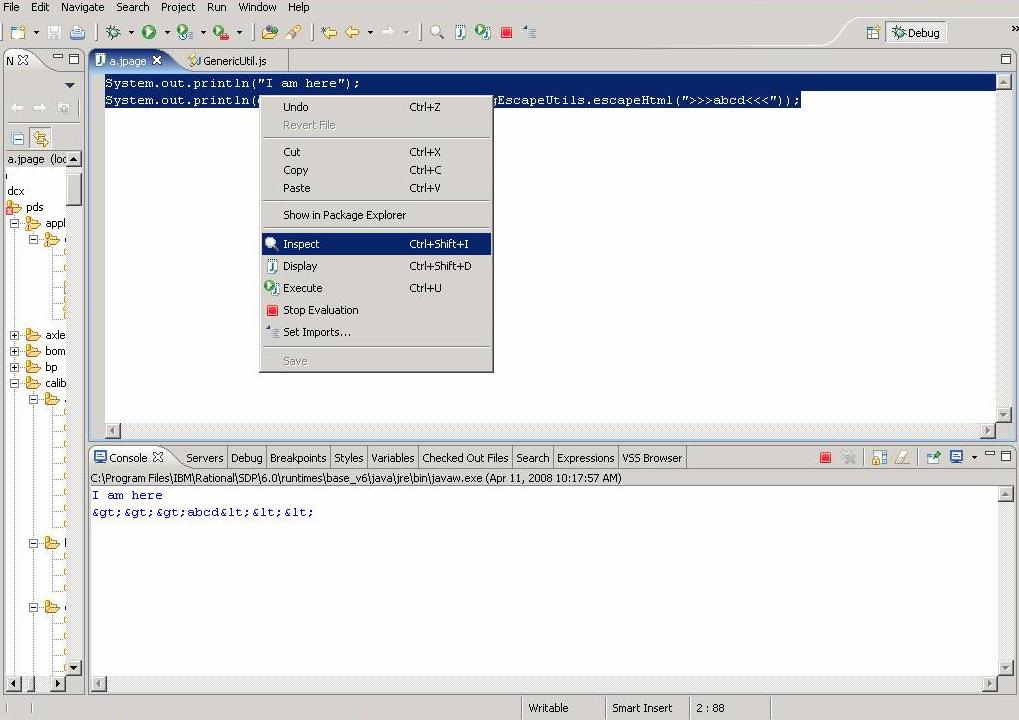Choose Execute in context menu
Screen dimensions: 1019x720
[x=376, y=289]
